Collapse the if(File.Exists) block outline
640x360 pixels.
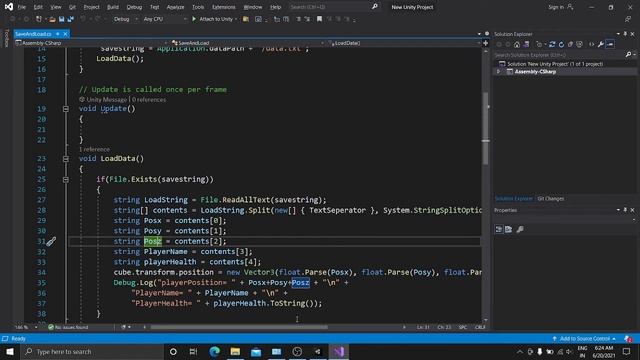click(x=66, y=180)
